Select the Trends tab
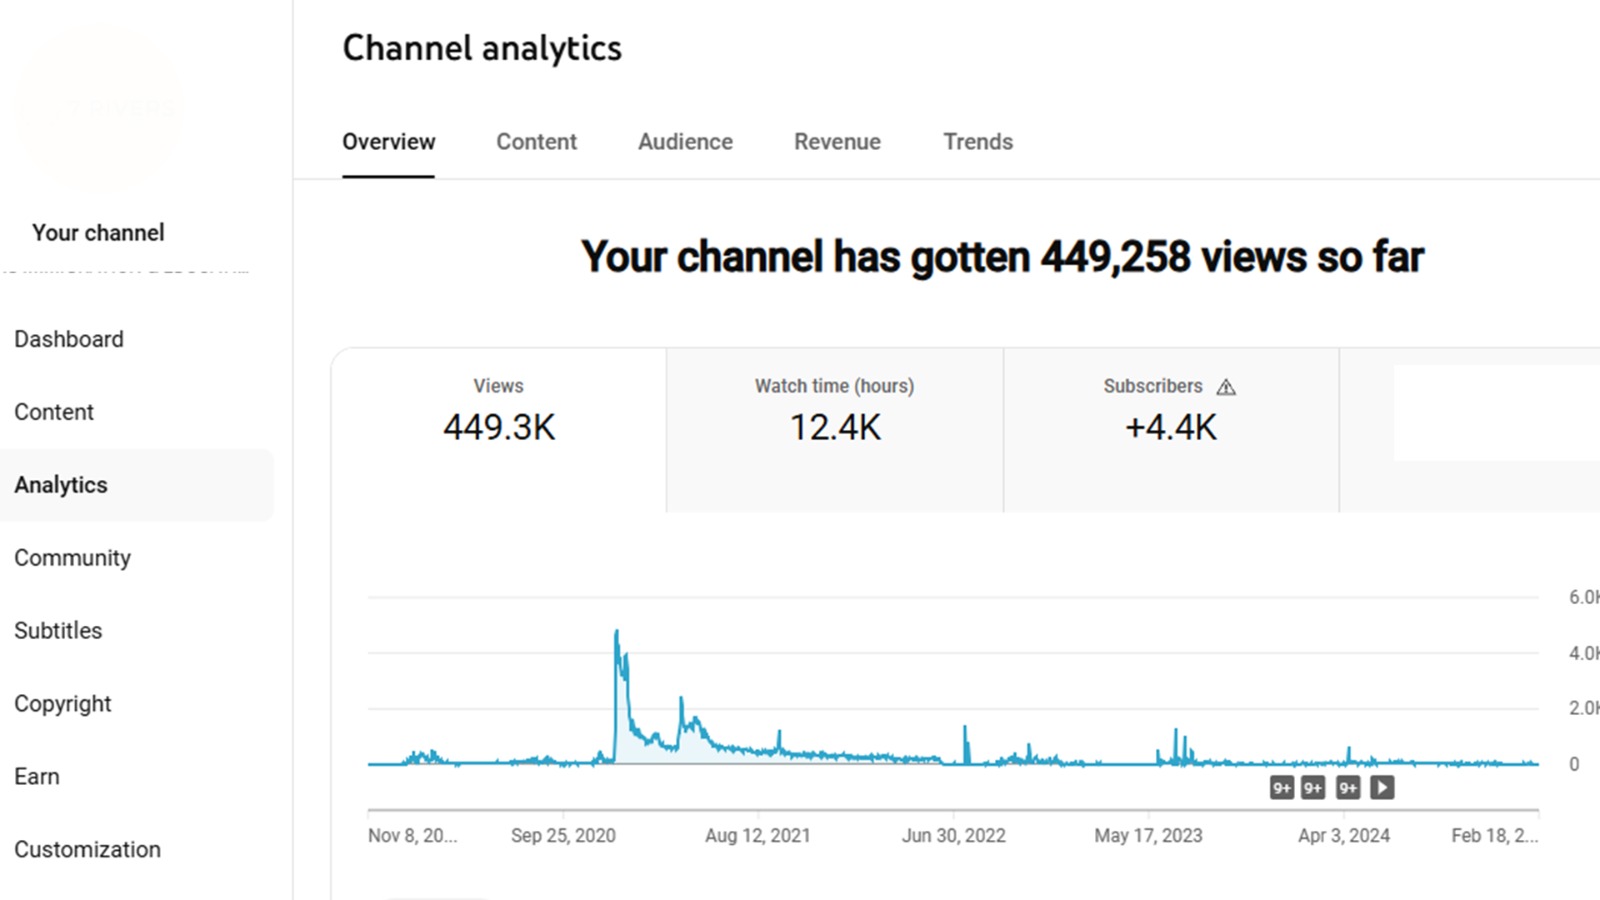This screenshot has width=1600, height=900. [977, 142]
